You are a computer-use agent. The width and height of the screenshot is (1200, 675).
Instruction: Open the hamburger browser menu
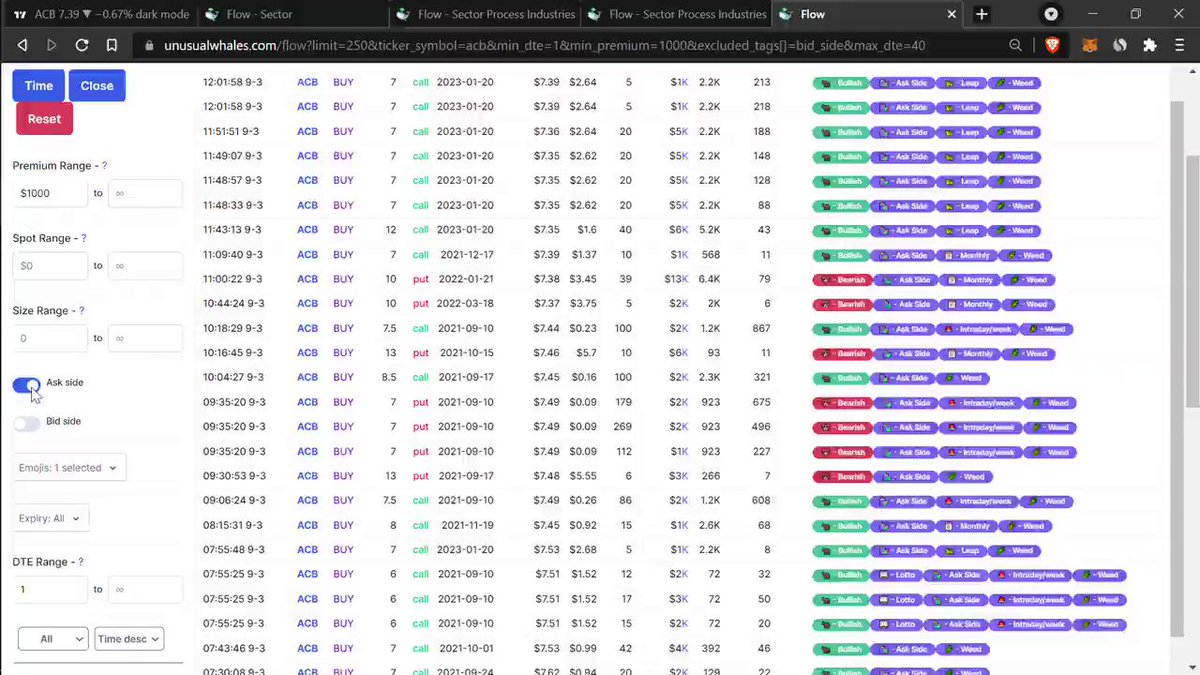tap(1180, 45)
